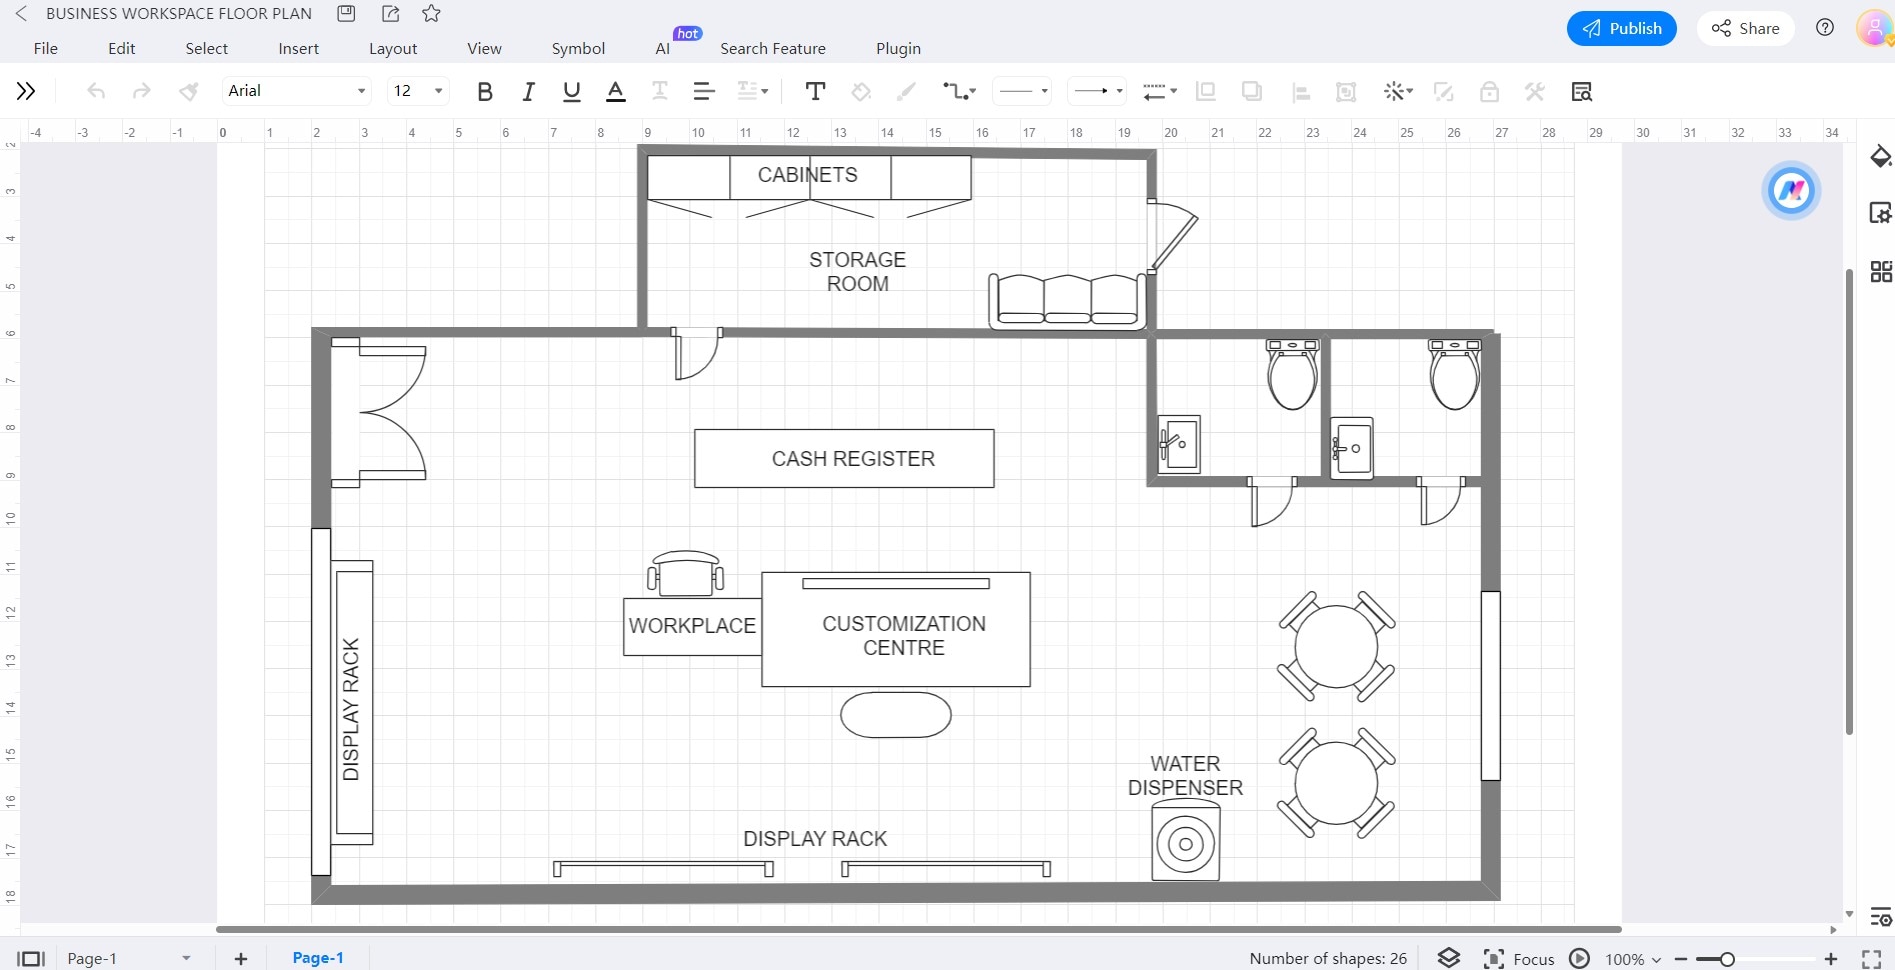Open line spacing dropdown
This screenshot has width=1895, height=970.
click(x=752, y=91)
